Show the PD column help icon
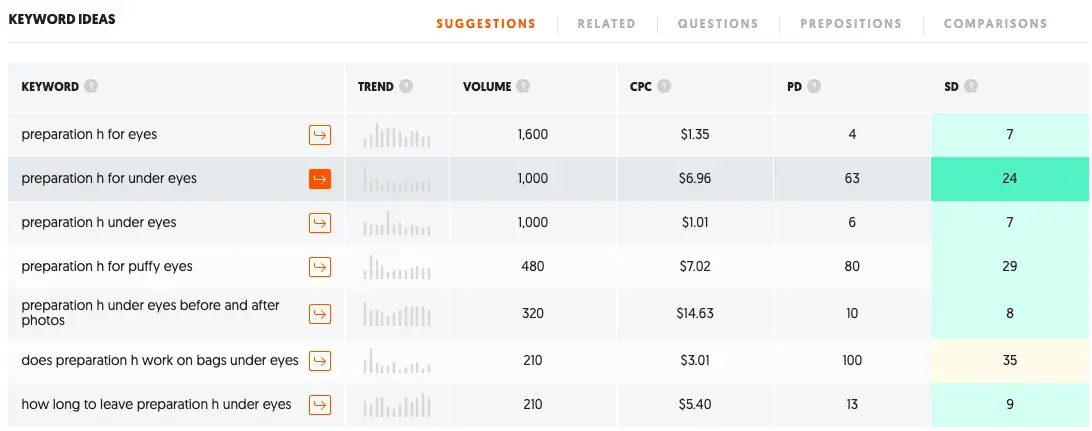 coord(813,87)
